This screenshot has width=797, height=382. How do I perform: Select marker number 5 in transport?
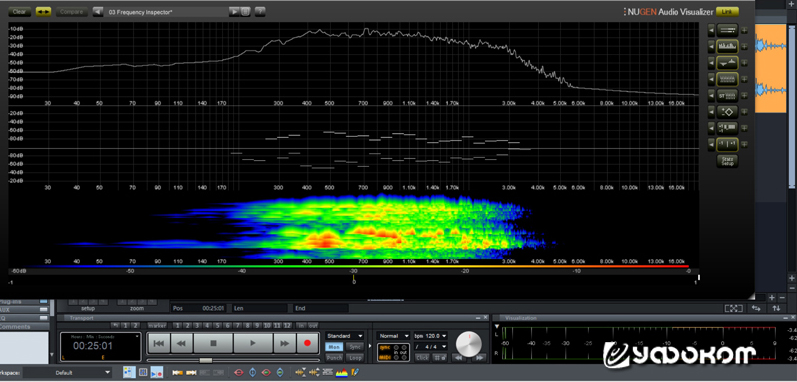(x=218, y=325)
